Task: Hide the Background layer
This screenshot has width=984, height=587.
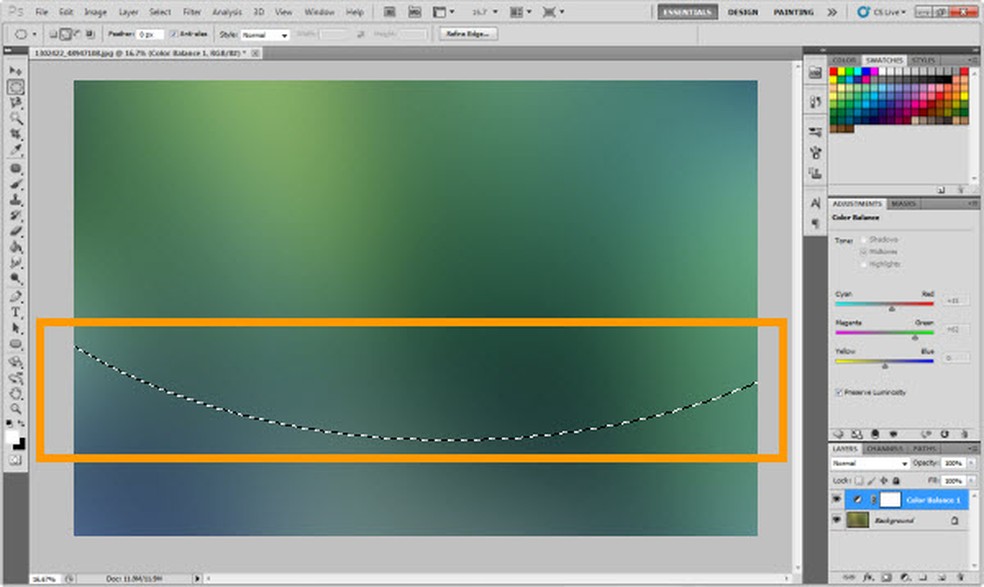Action: [x=837, y=520]
